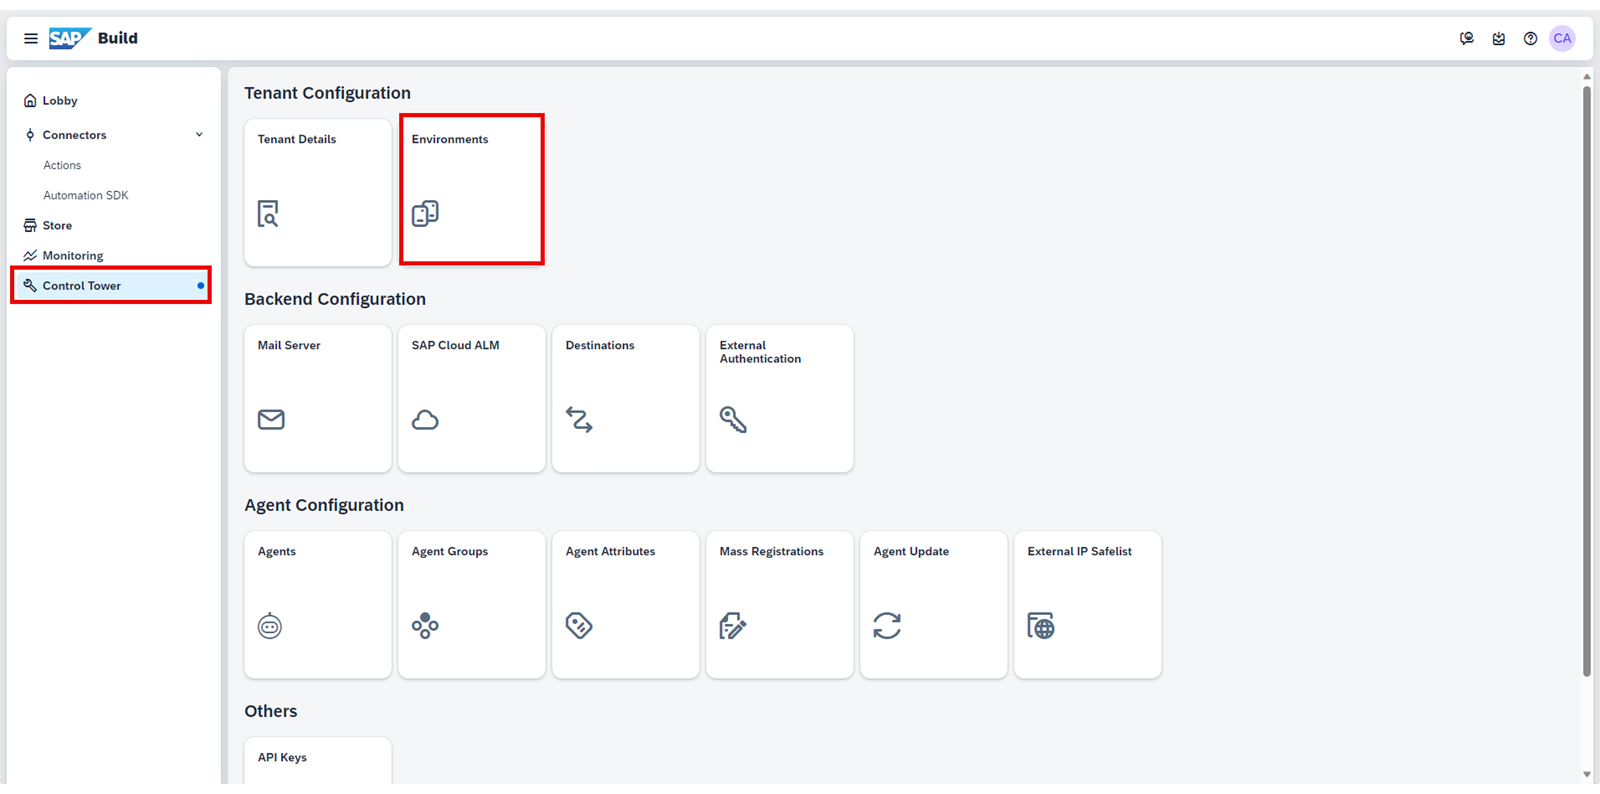Open the Tenant Details card
The image size is (1600, 794).
[318, 192]
